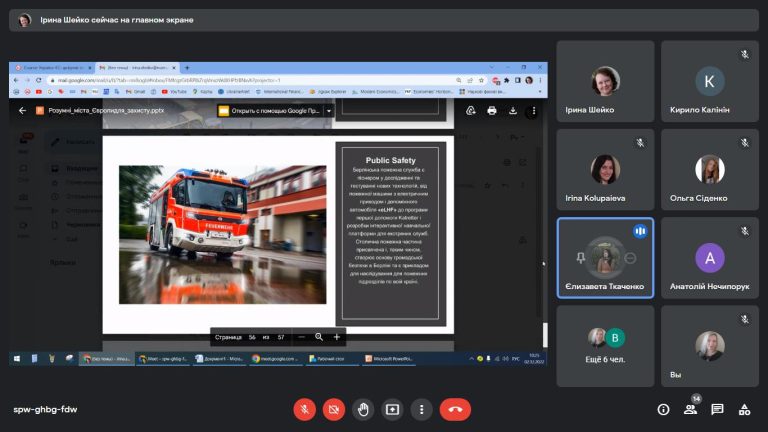This screenshot has width=768, height=432.
Task: Open the Word document taskbar item
Action: [219, 359]
